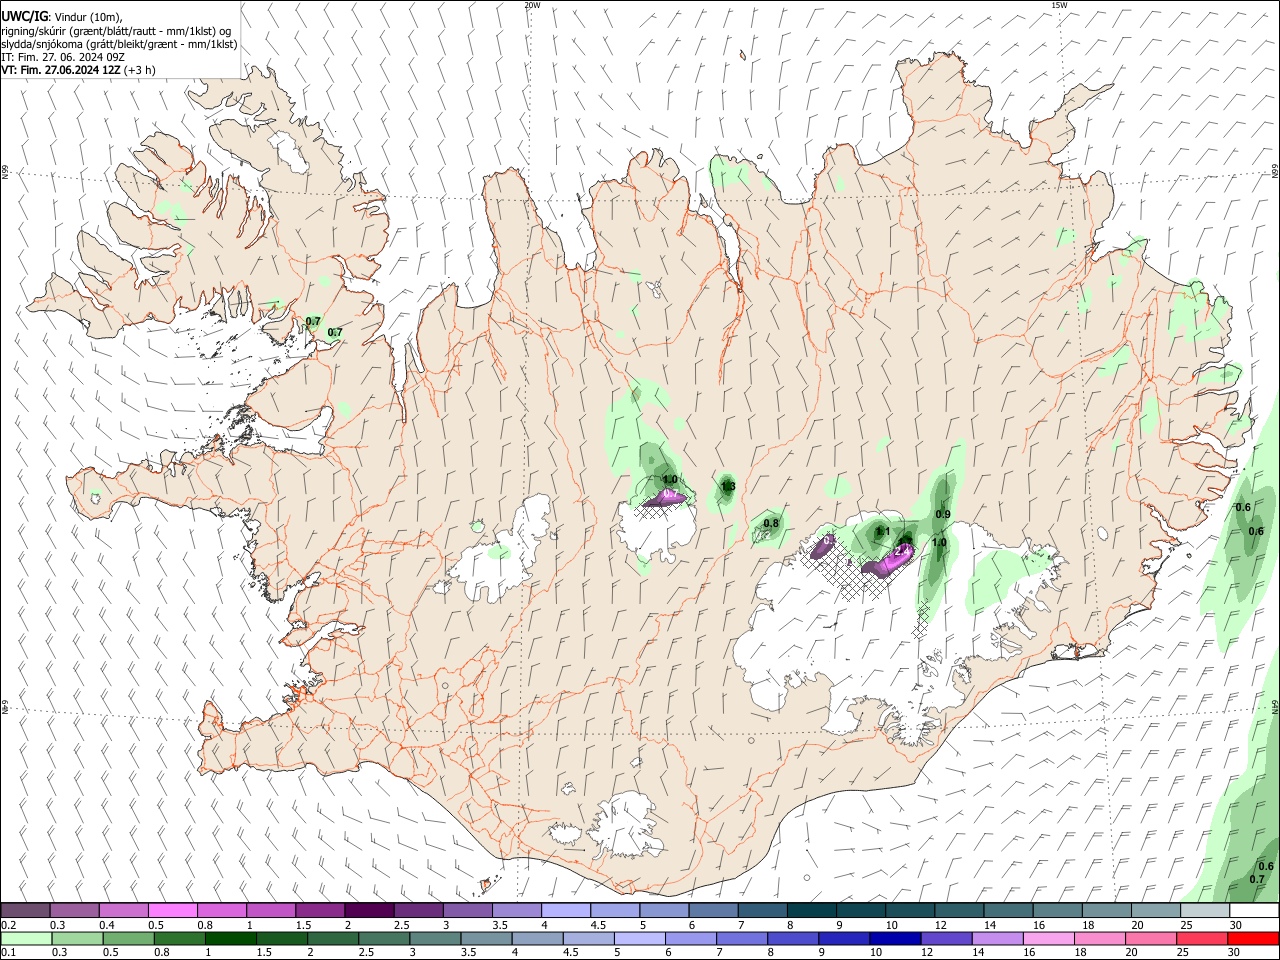The width and height of the screenshot is (1280, 960).
Task: Select the pale lavender 4 mm swatch in top row
Action: [566, 910]
